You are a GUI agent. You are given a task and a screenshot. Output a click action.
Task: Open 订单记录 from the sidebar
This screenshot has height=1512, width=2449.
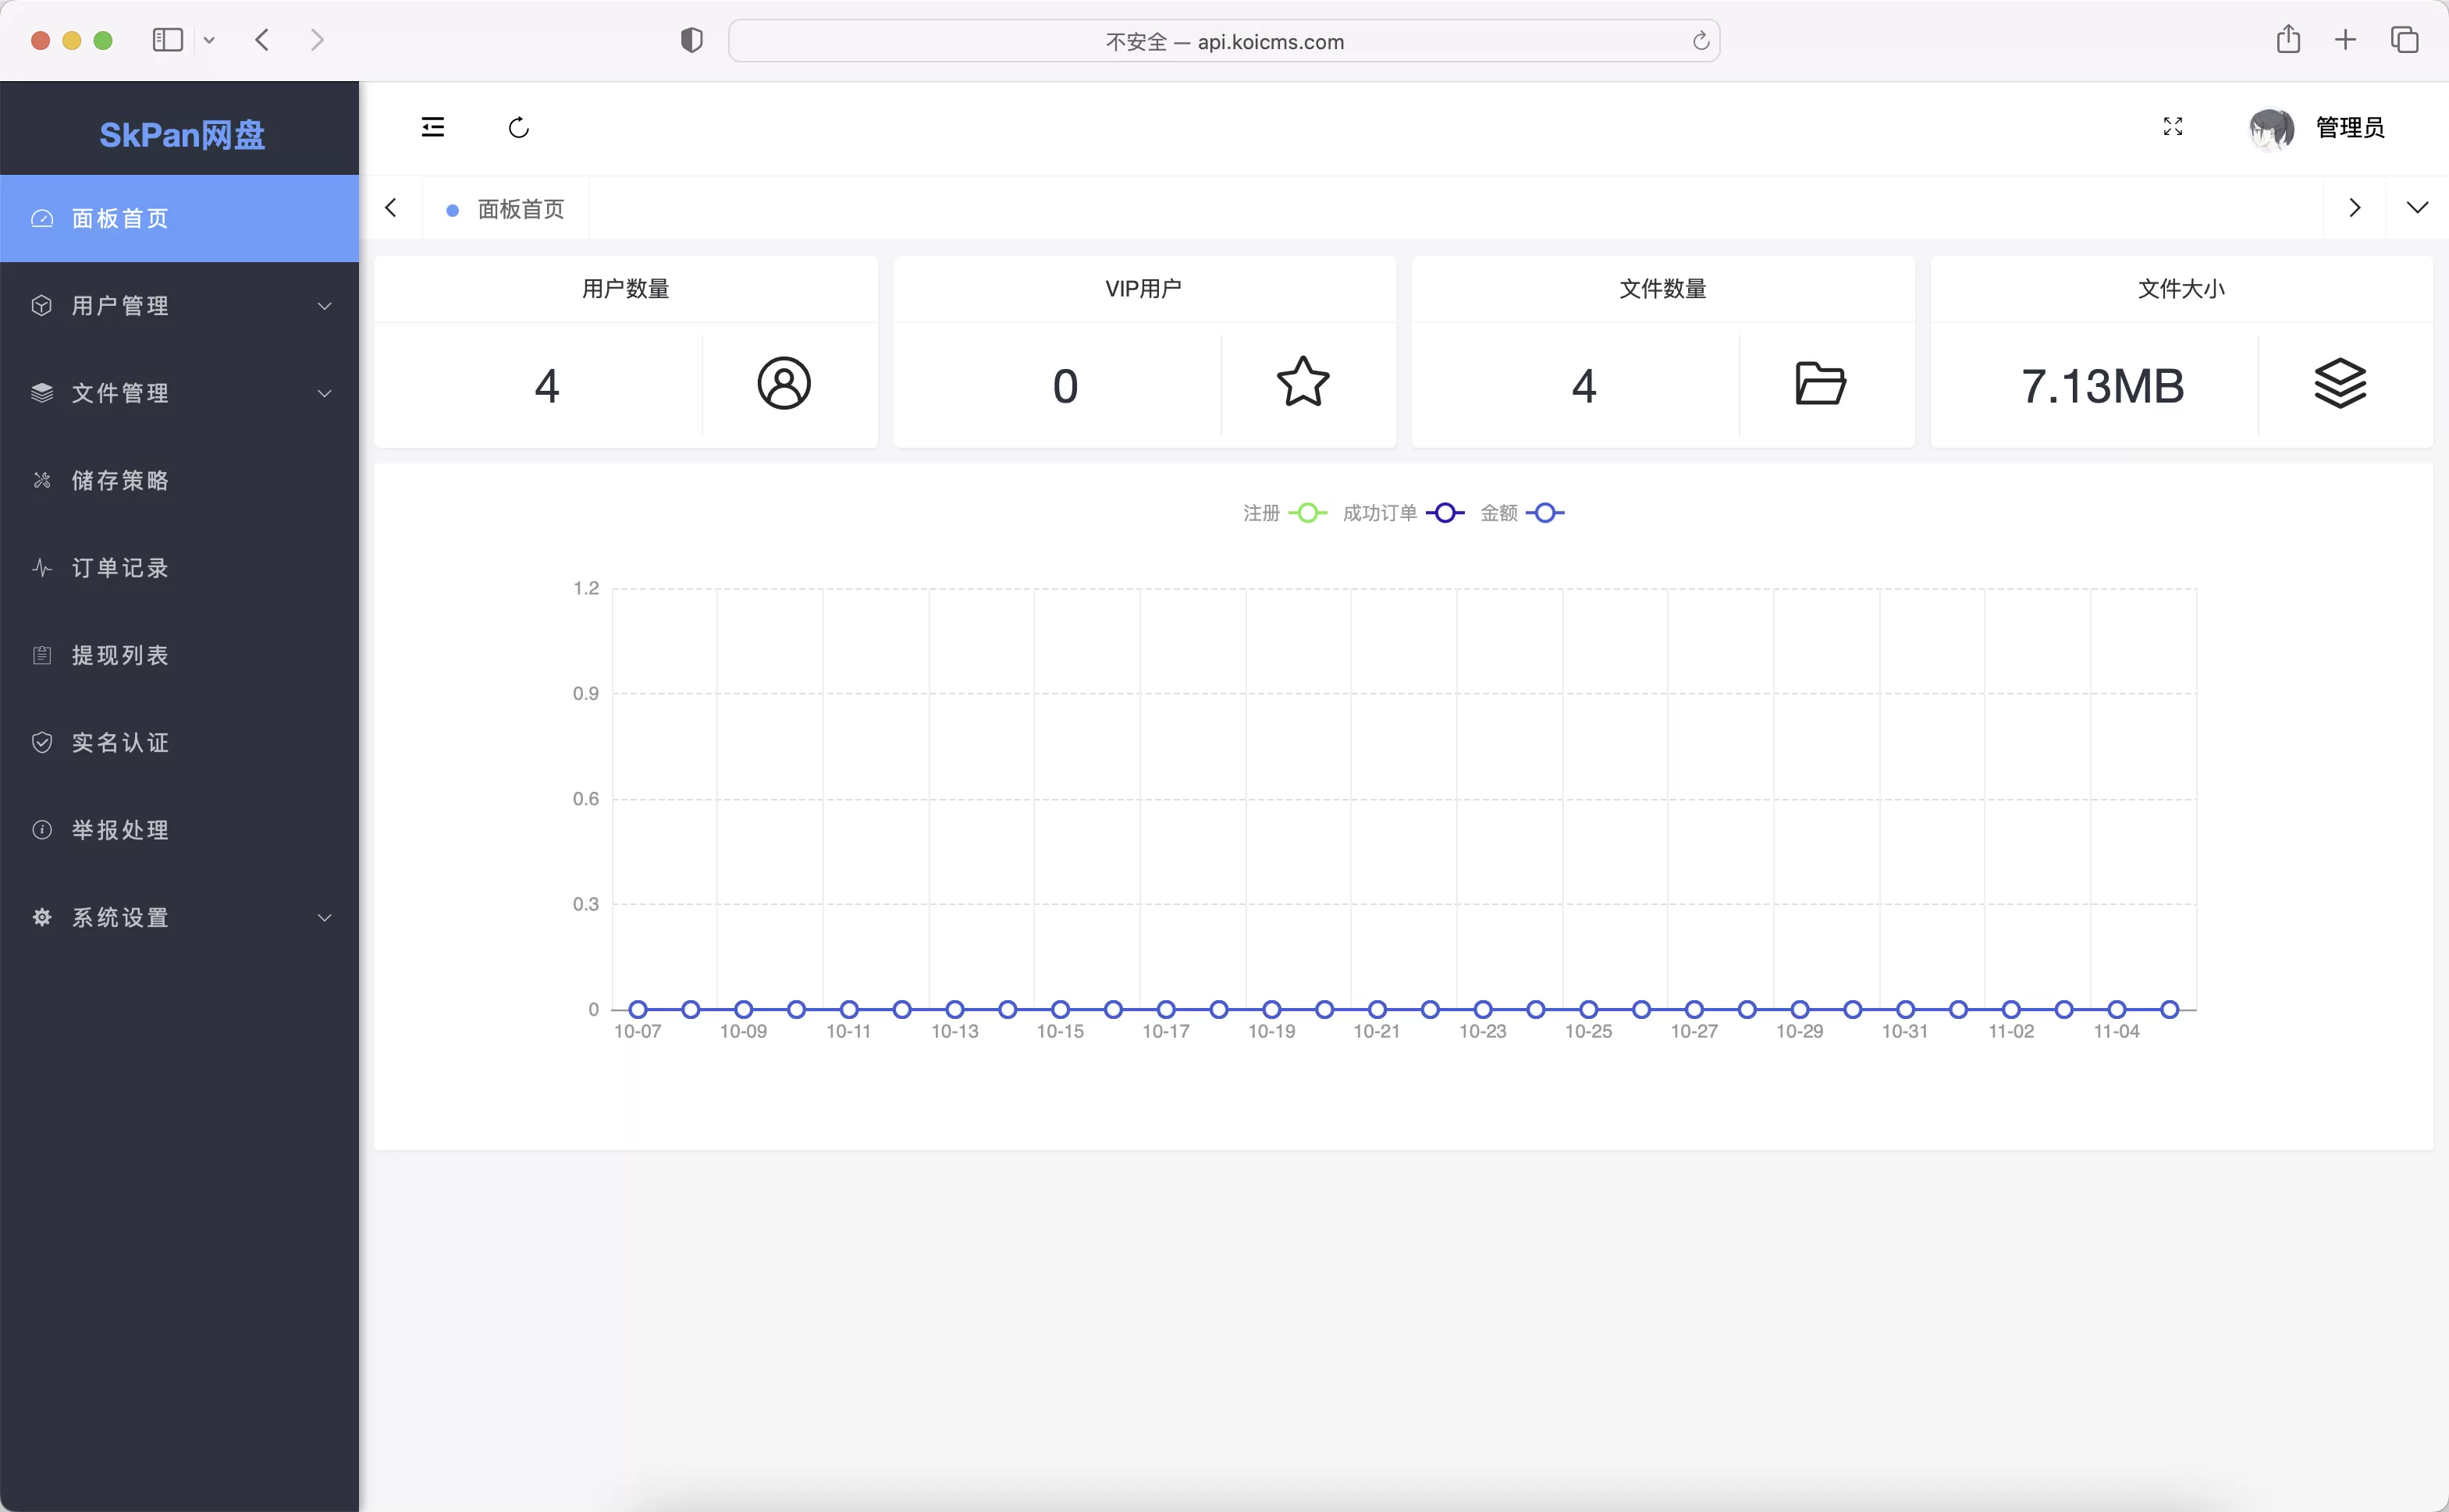tap(179, 568)
